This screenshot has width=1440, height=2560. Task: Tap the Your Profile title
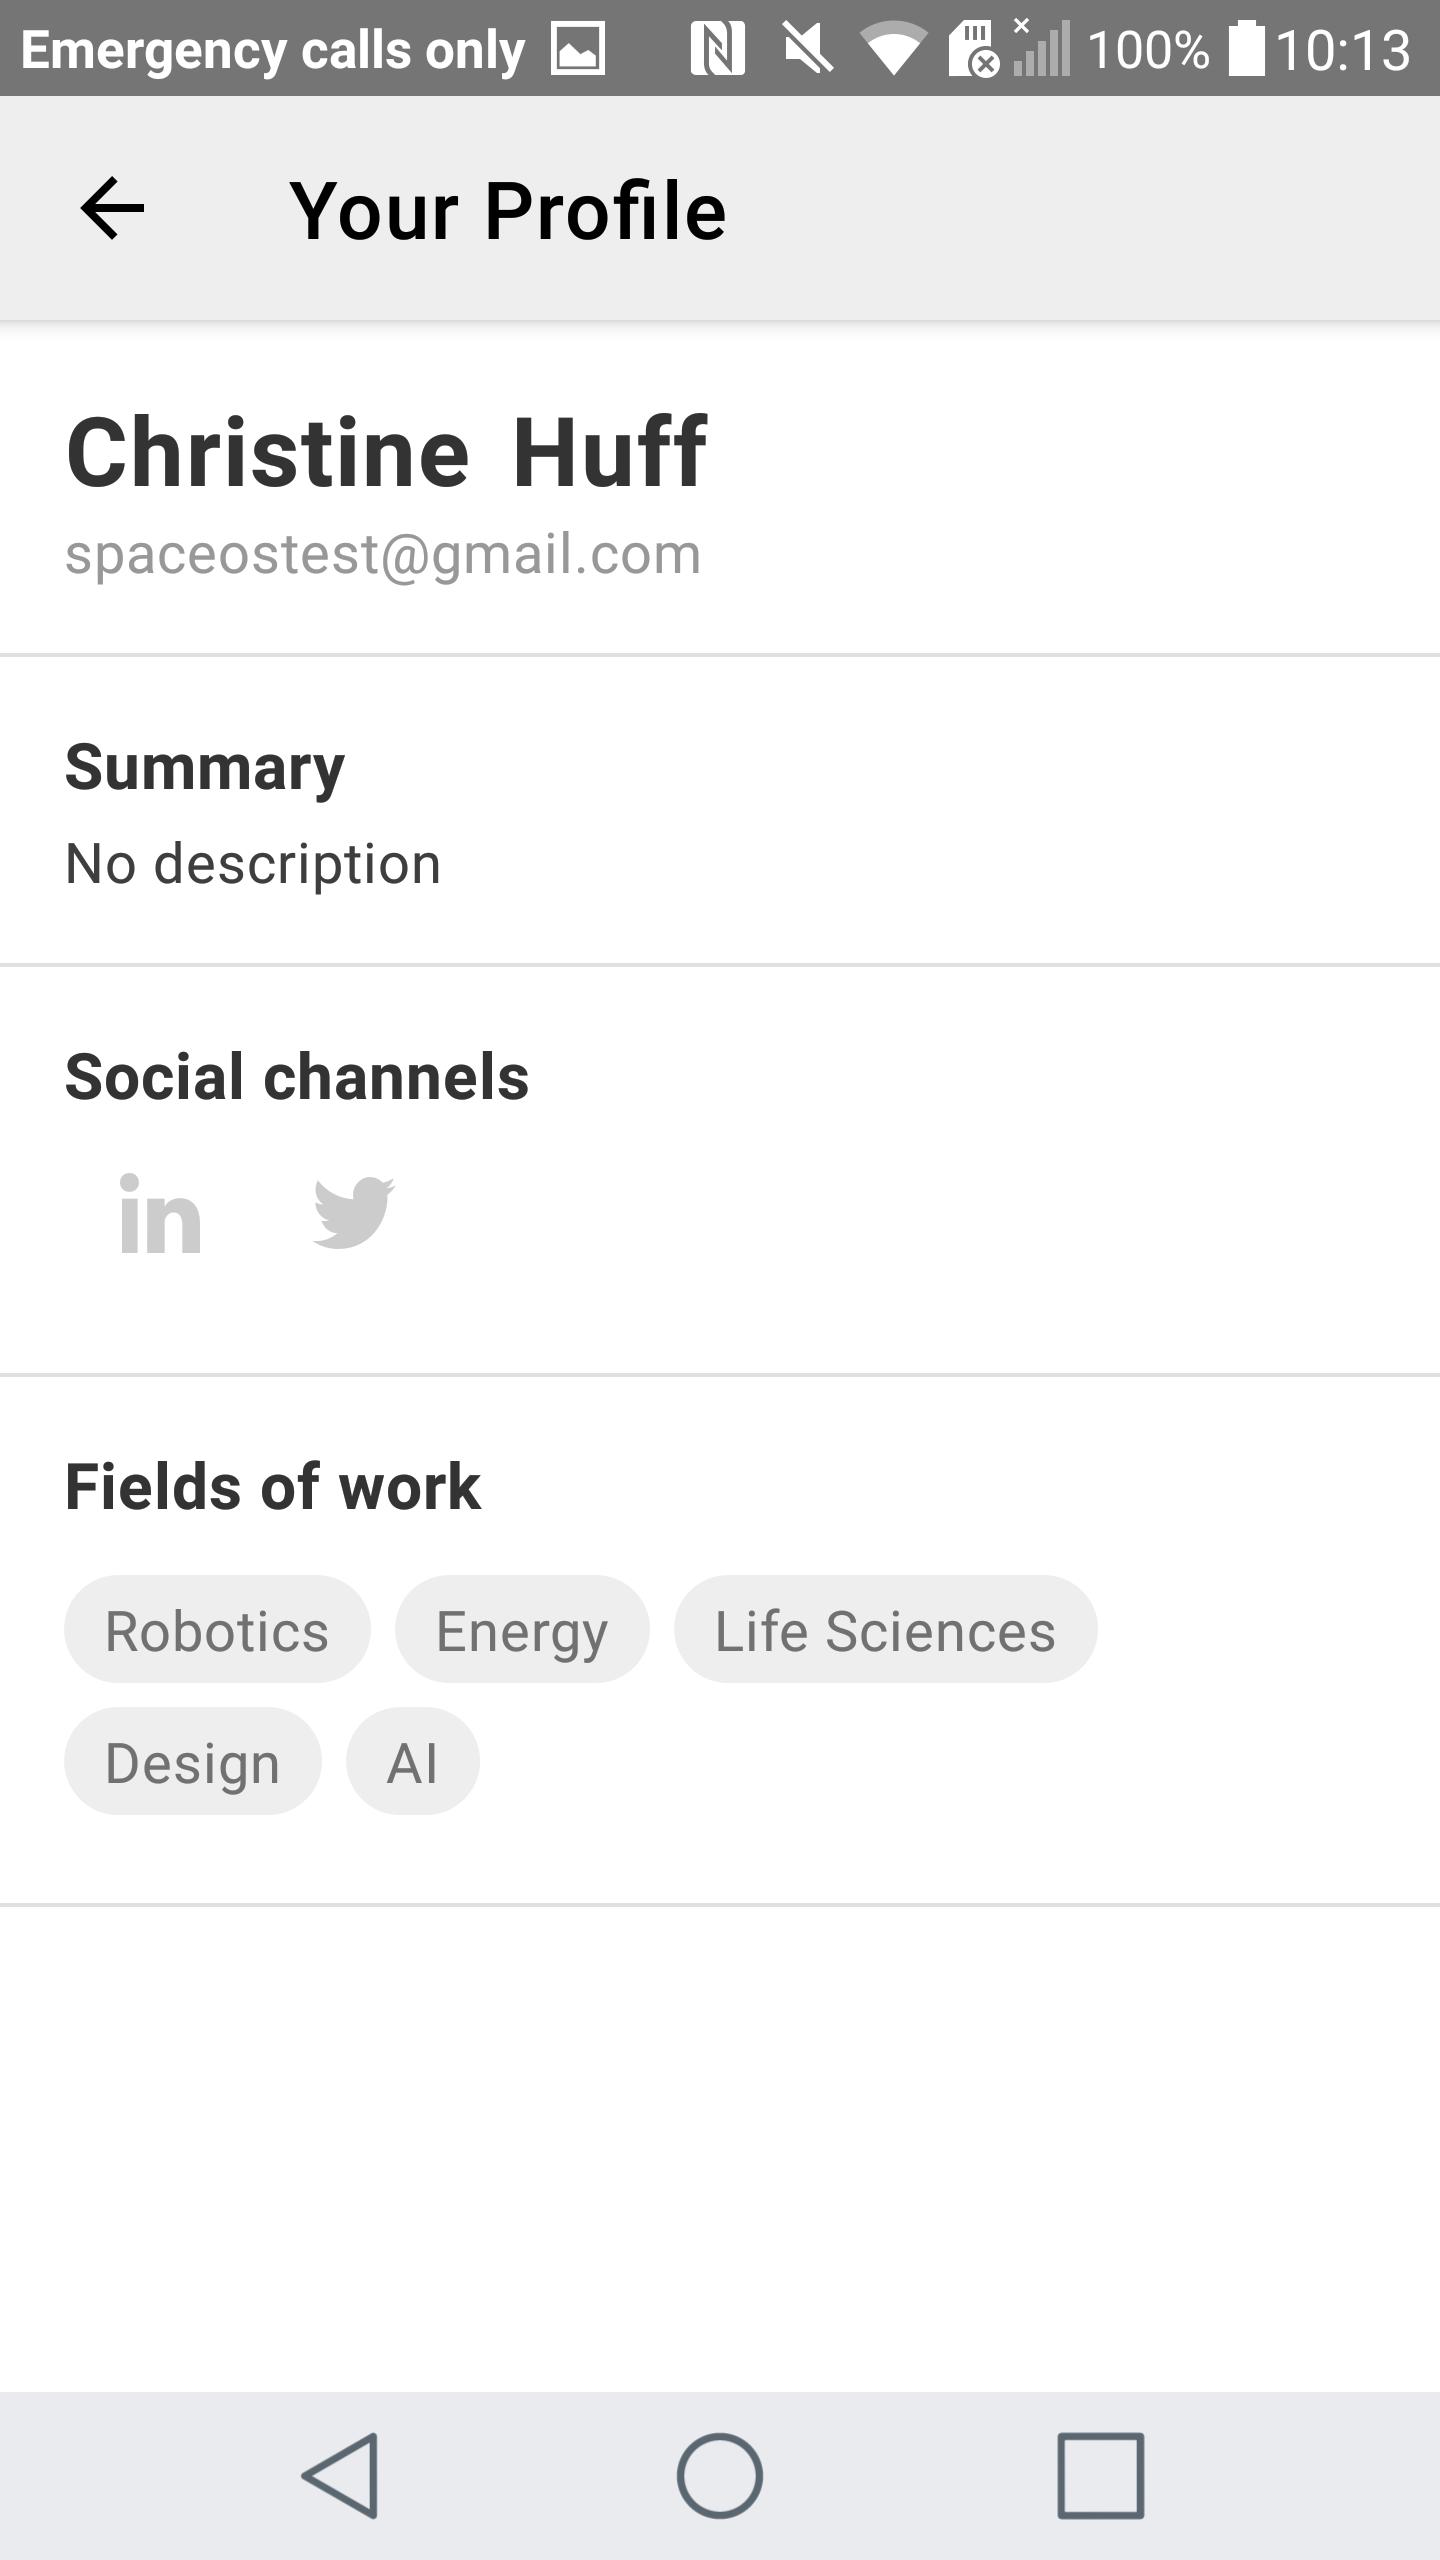tap(507, 211)
